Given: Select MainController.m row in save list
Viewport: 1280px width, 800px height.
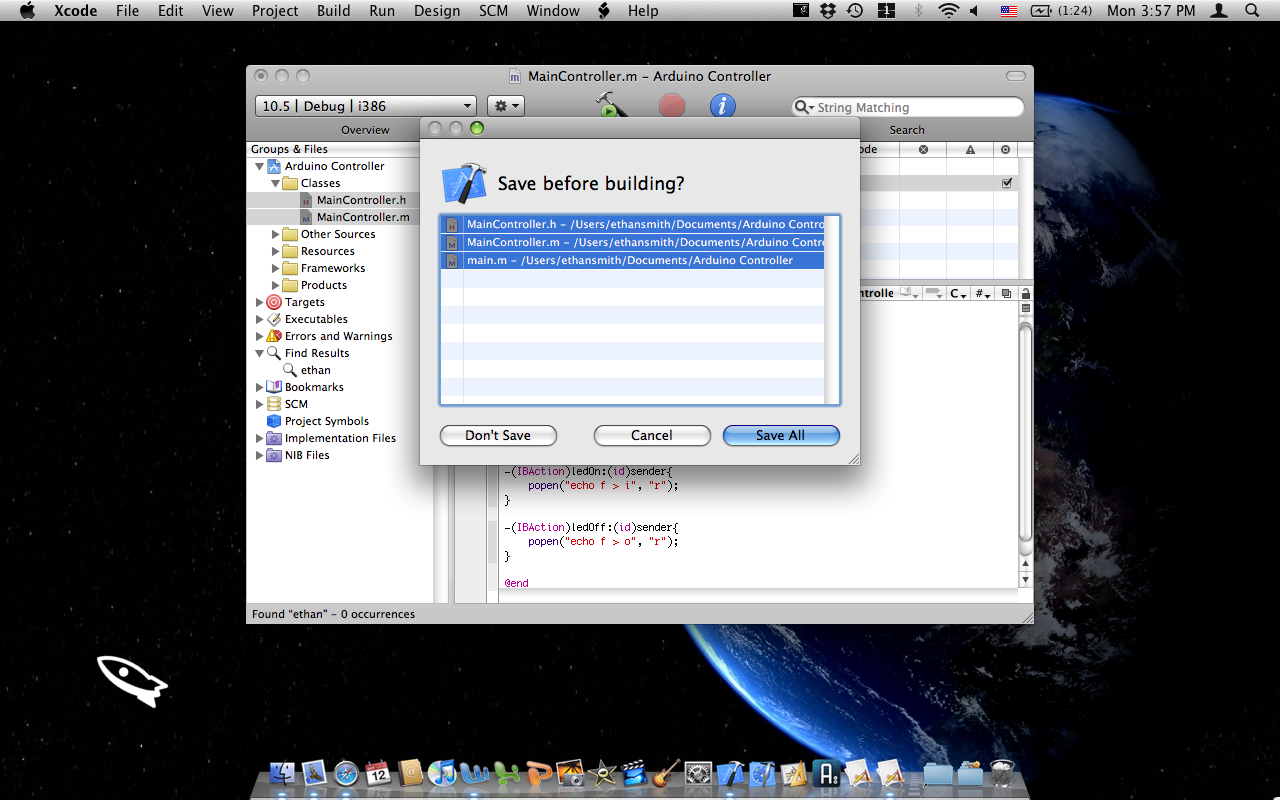Looking at the screenshot, I should pyautogui.click(x=632, y=242).
